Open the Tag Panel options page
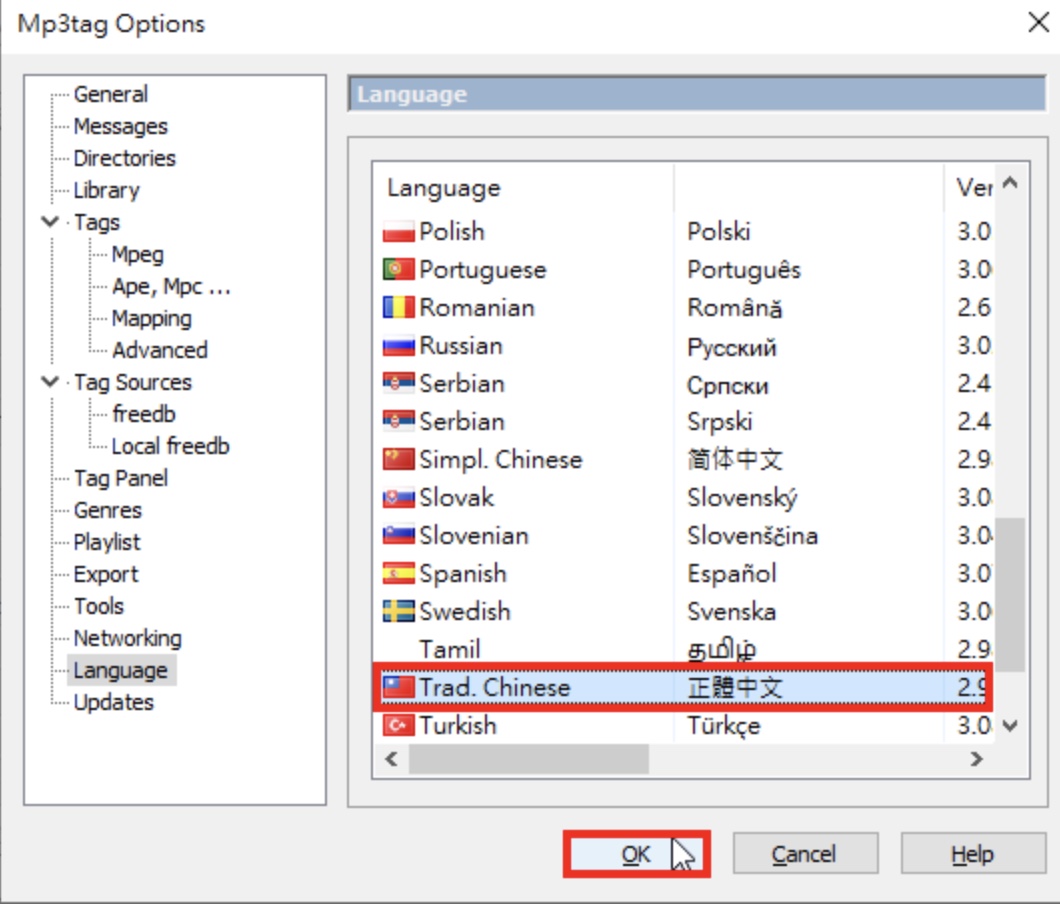Viewport: 1060px width, 912px height. point(121,479)
